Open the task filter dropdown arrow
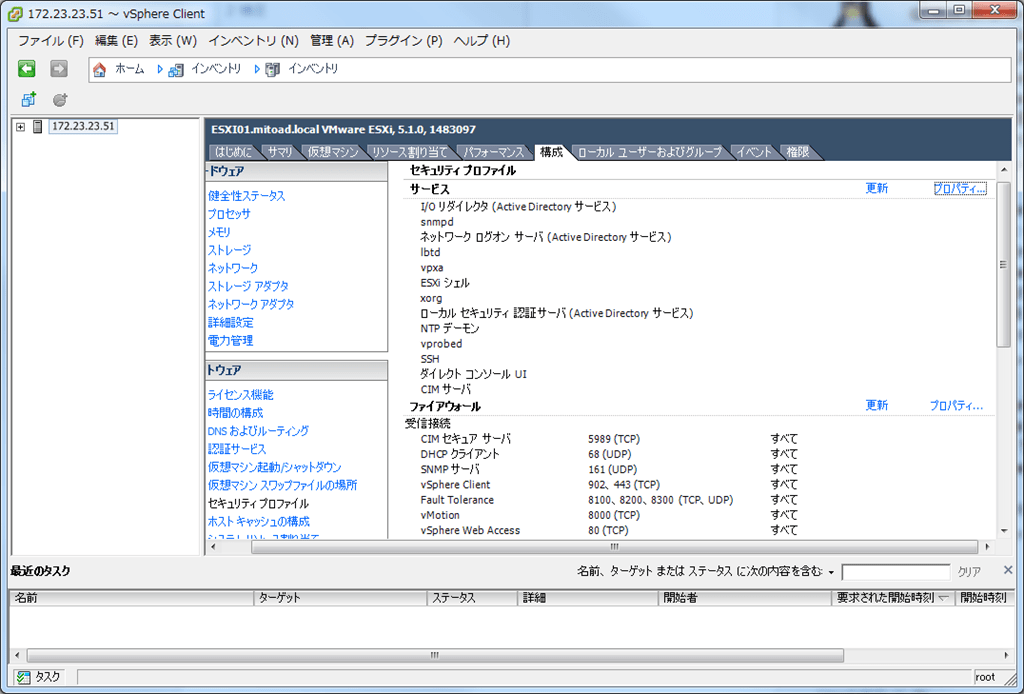Image resolution: width=1024 pixels, height=694 pixels. point(831,573)
